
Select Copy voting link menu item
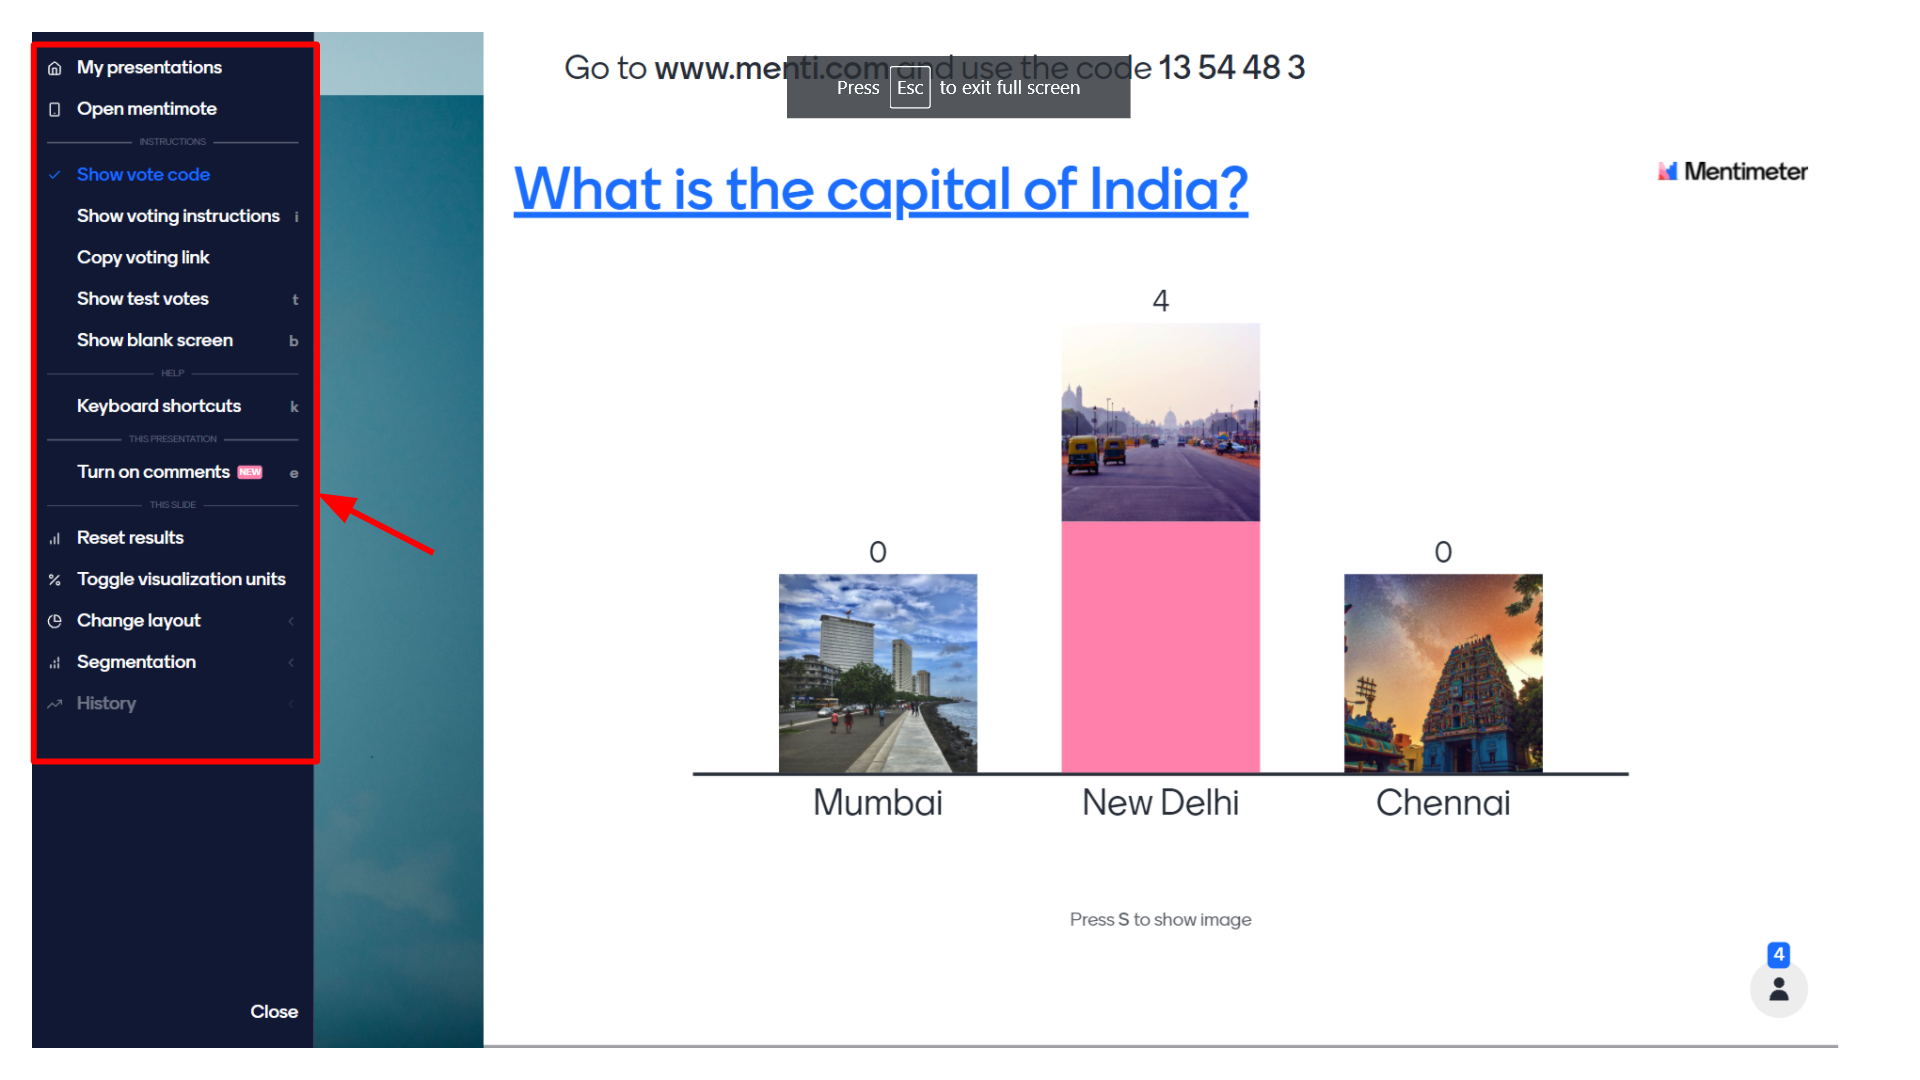143,258
